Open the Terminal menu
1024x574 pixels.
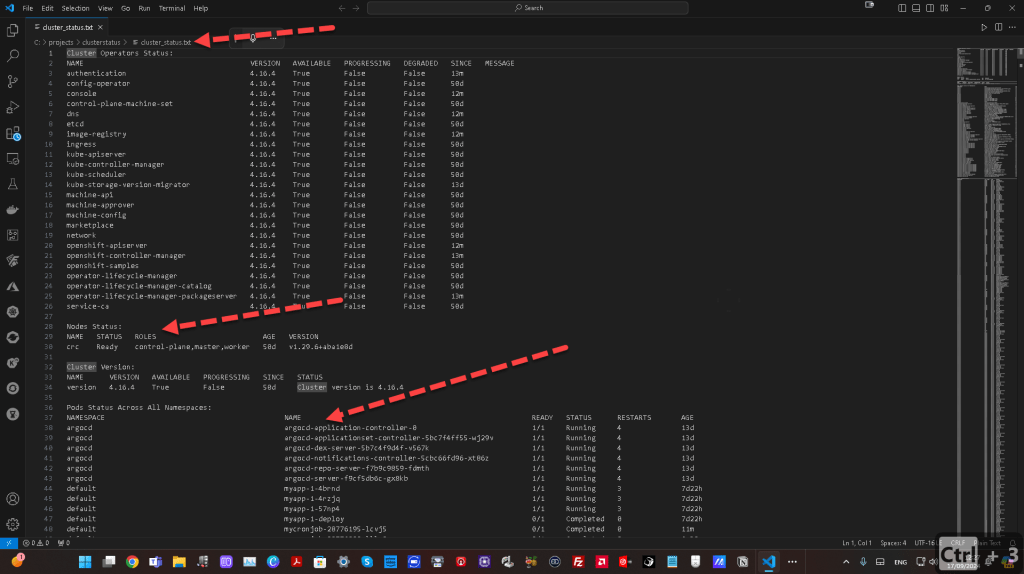[172, 8]
